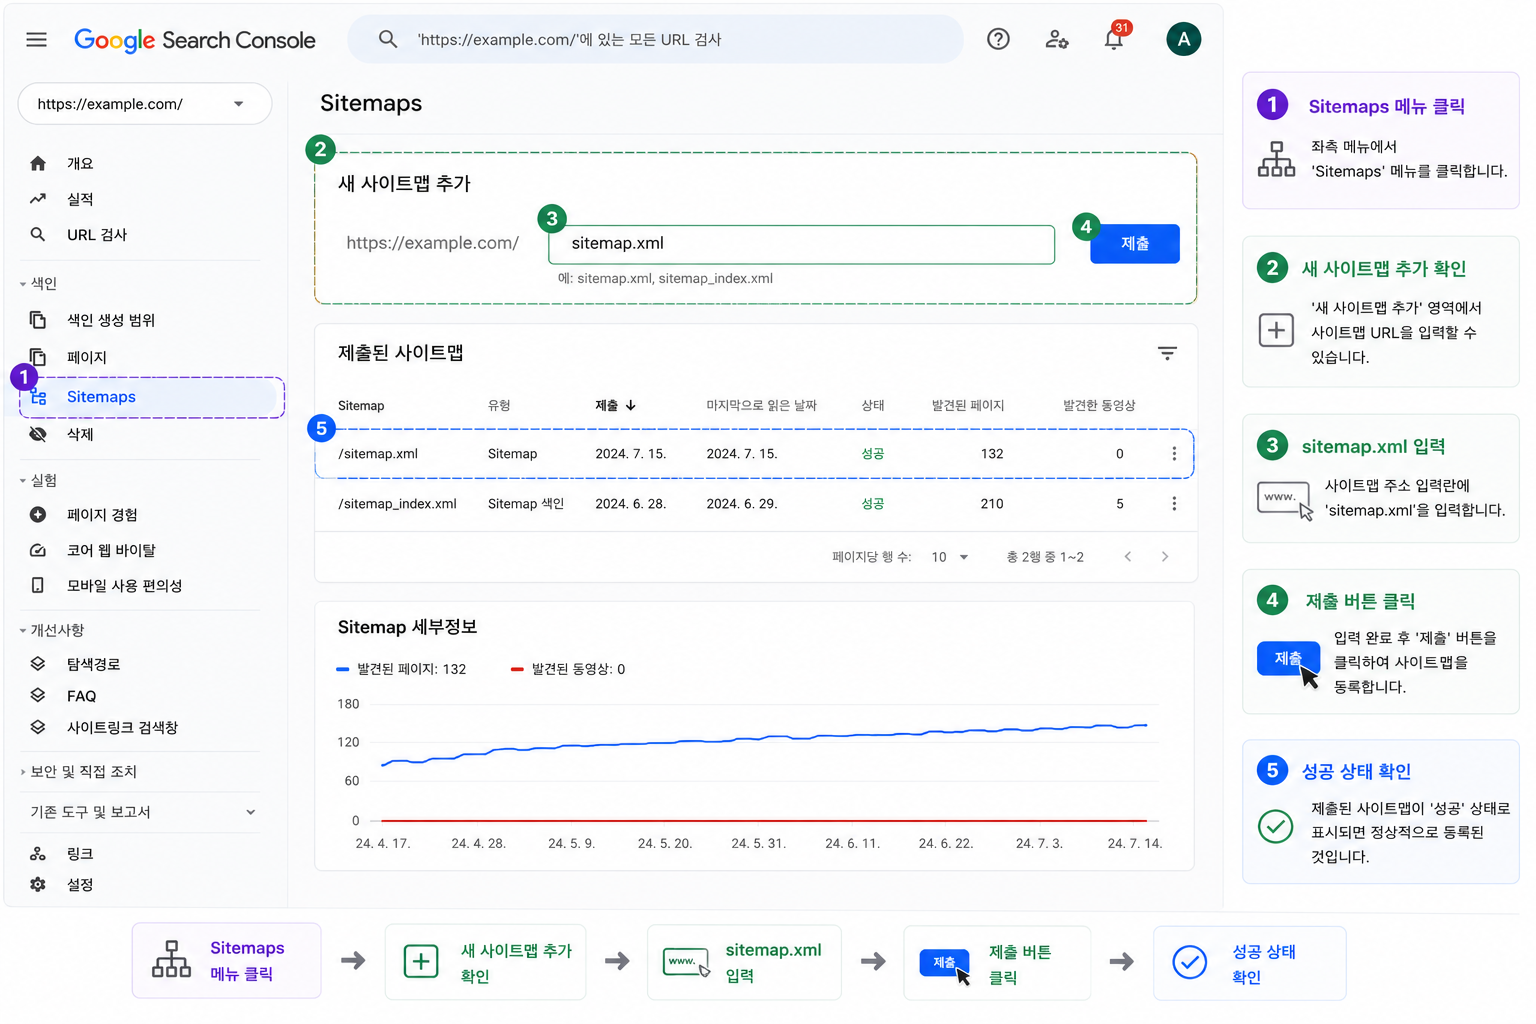Open the https://example.com/ property selector

(145, 104)
